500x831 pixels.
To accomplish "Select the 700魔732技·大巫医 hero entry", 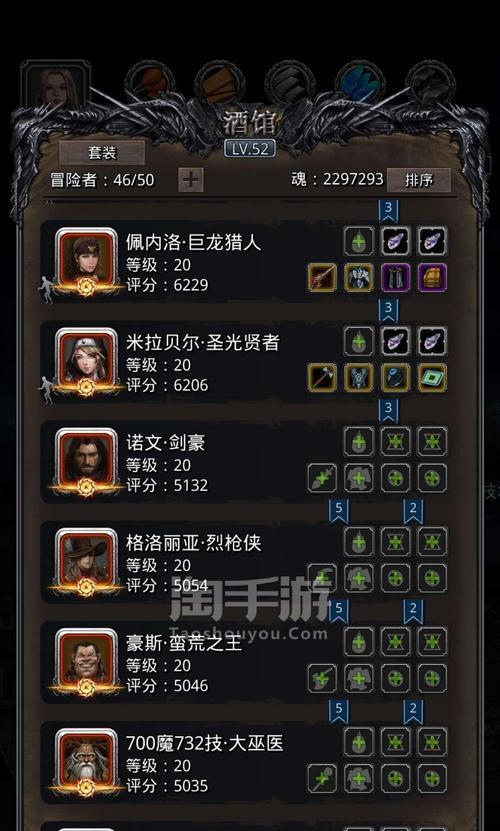I will pos(246,763).
